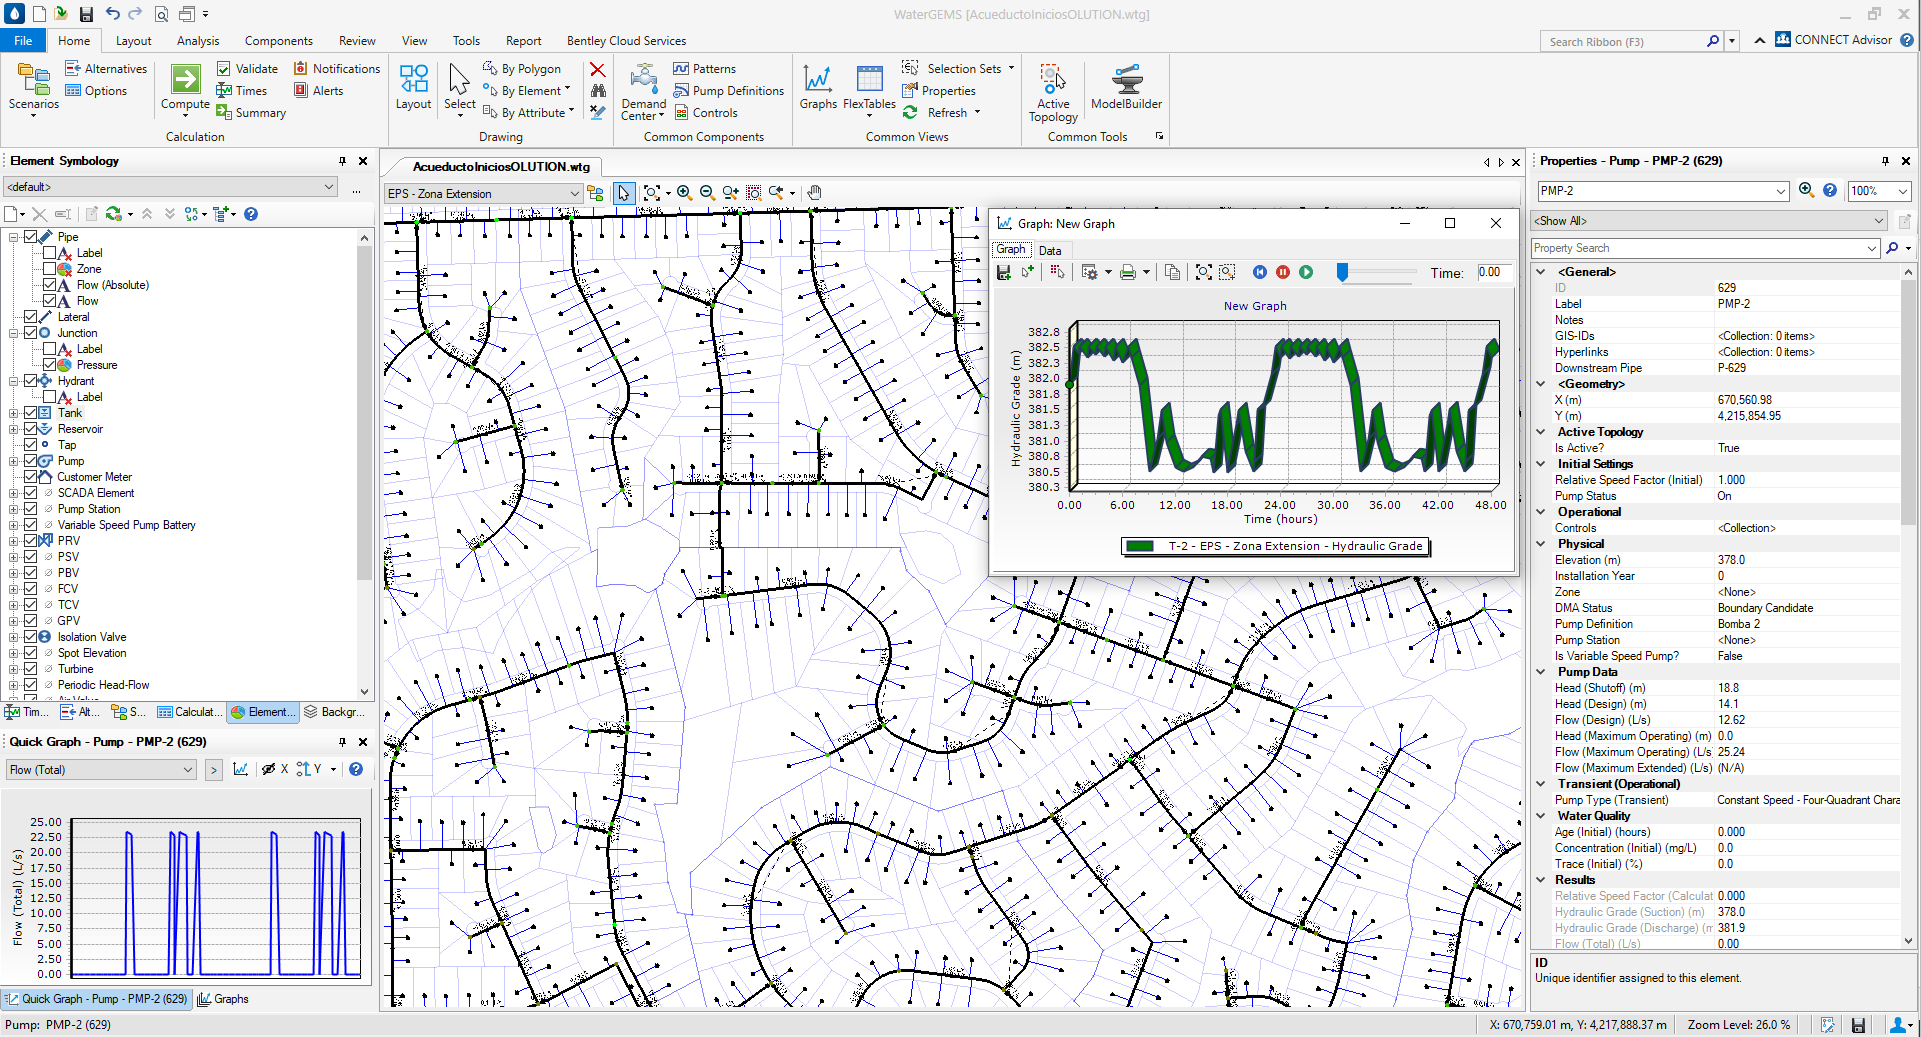Open the Analysis ribbon tab

click(x=198, y=41)
